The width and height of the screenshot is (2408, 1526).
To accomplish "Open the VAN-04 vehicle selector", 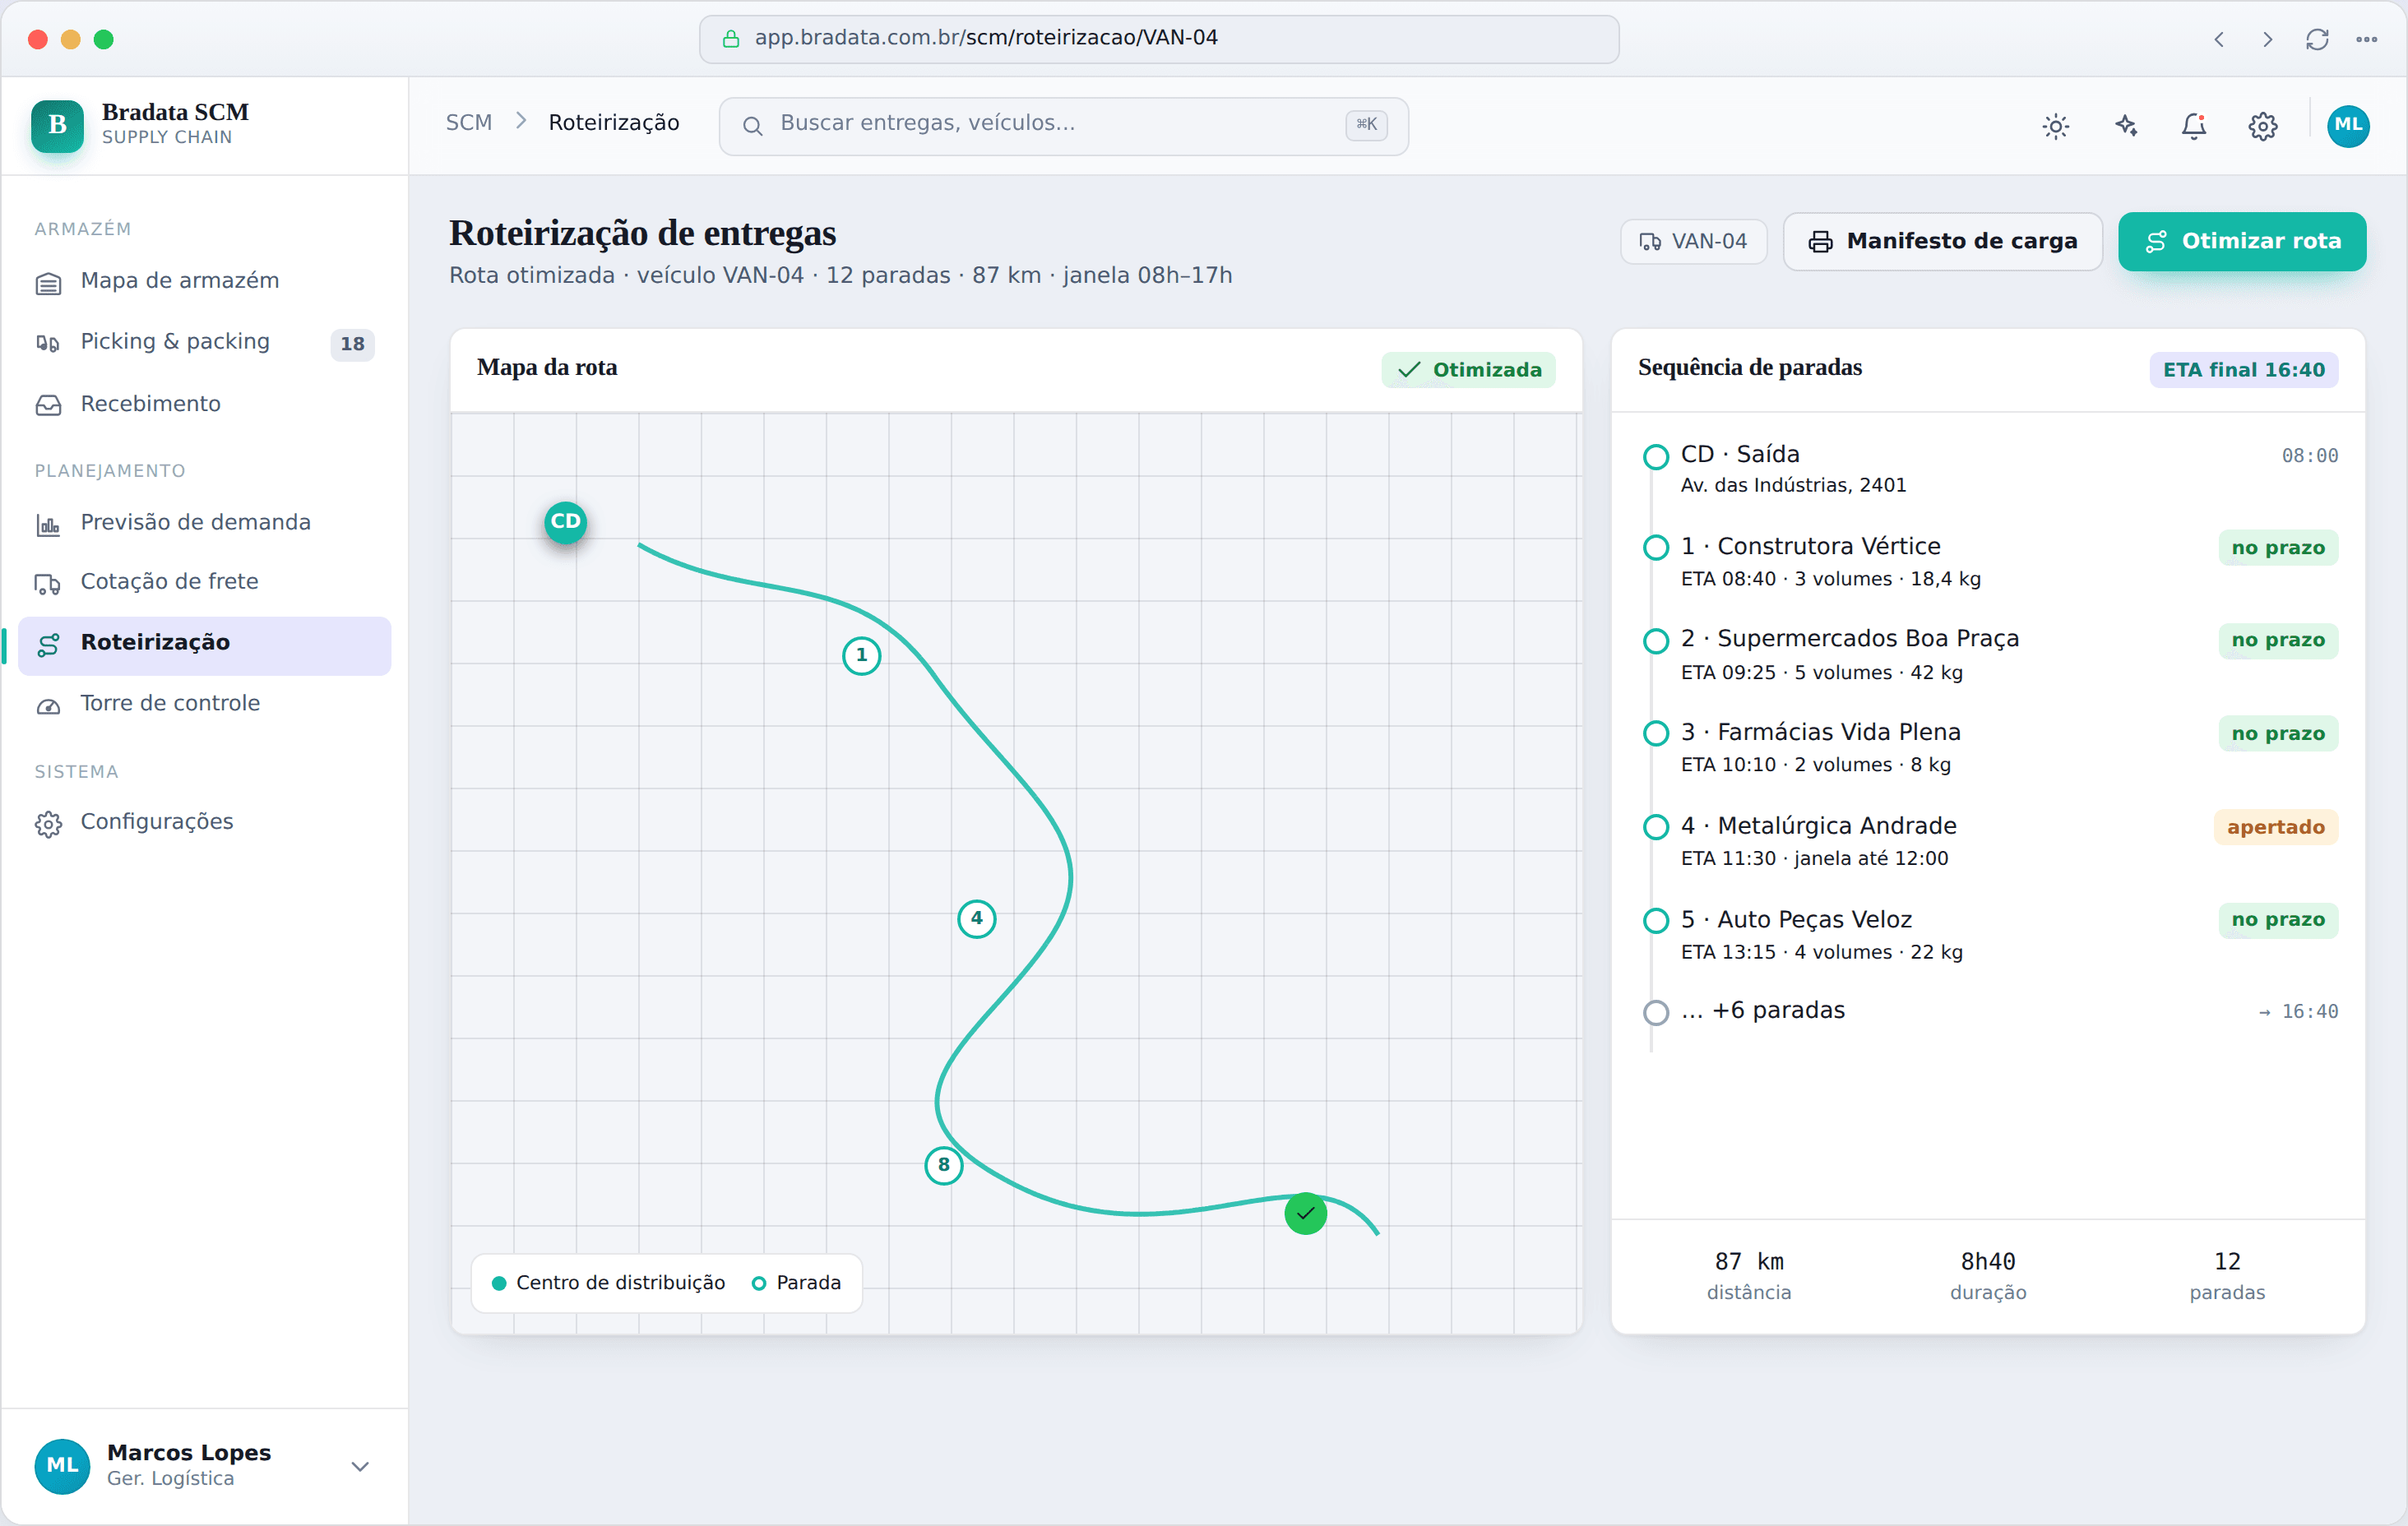I will pyautogui.click(x=1693, y=241).
